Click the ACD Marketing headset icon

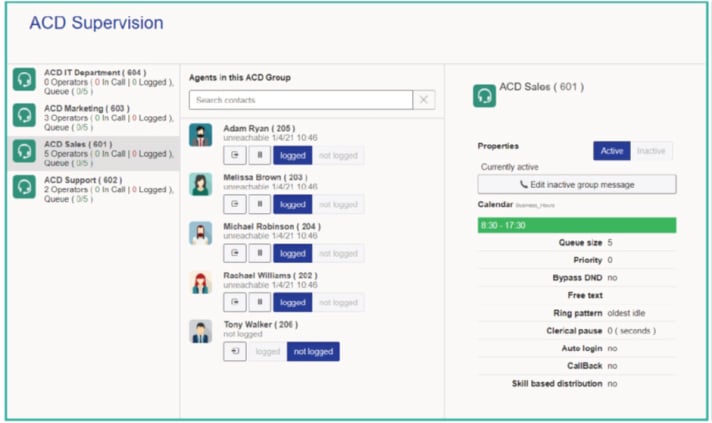24,116
